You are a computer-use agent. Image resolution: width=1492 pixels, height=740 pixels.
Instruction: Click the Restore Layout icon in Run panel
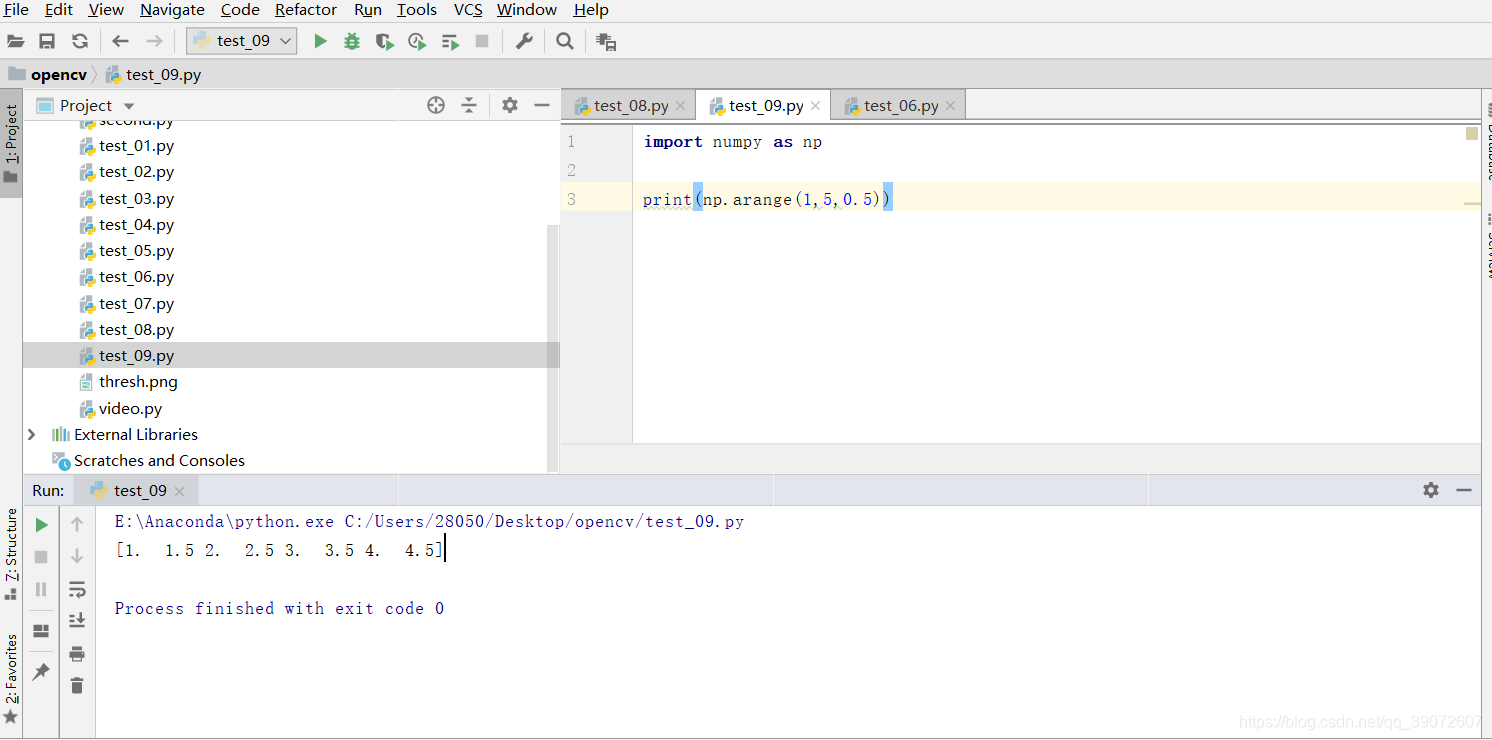41,631
